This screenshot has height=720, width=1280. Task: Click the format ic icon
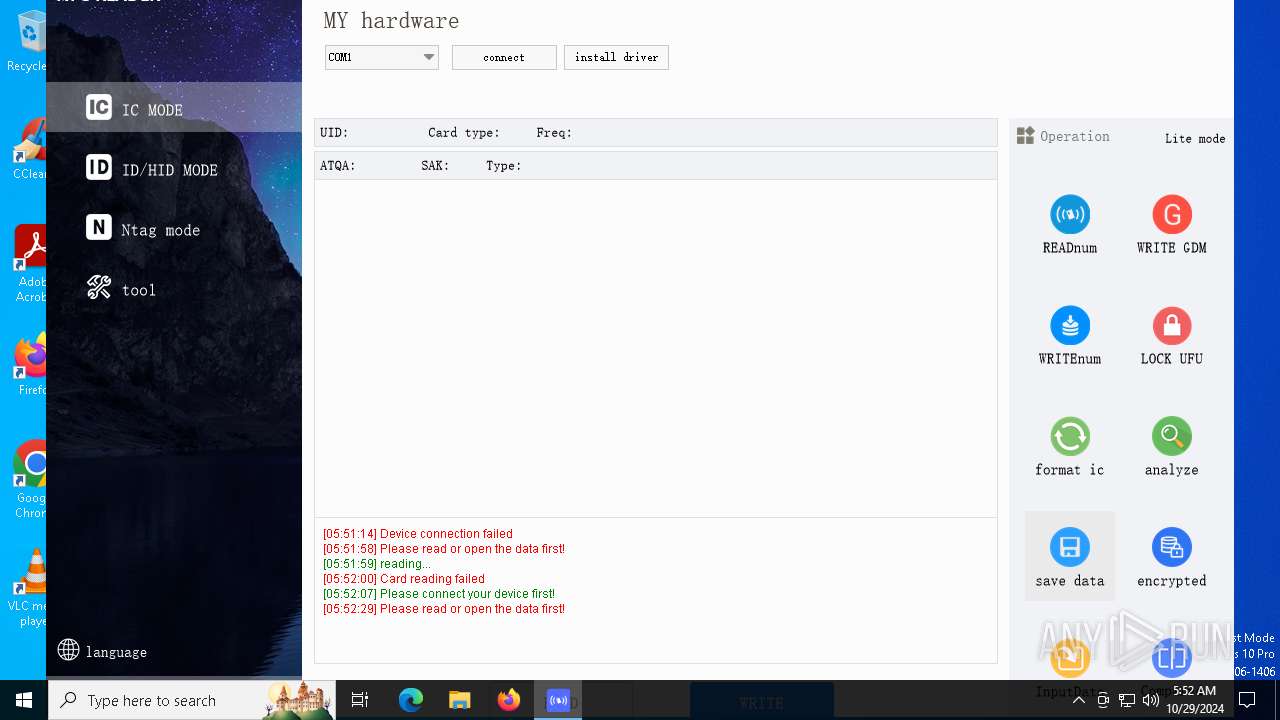1070,437
